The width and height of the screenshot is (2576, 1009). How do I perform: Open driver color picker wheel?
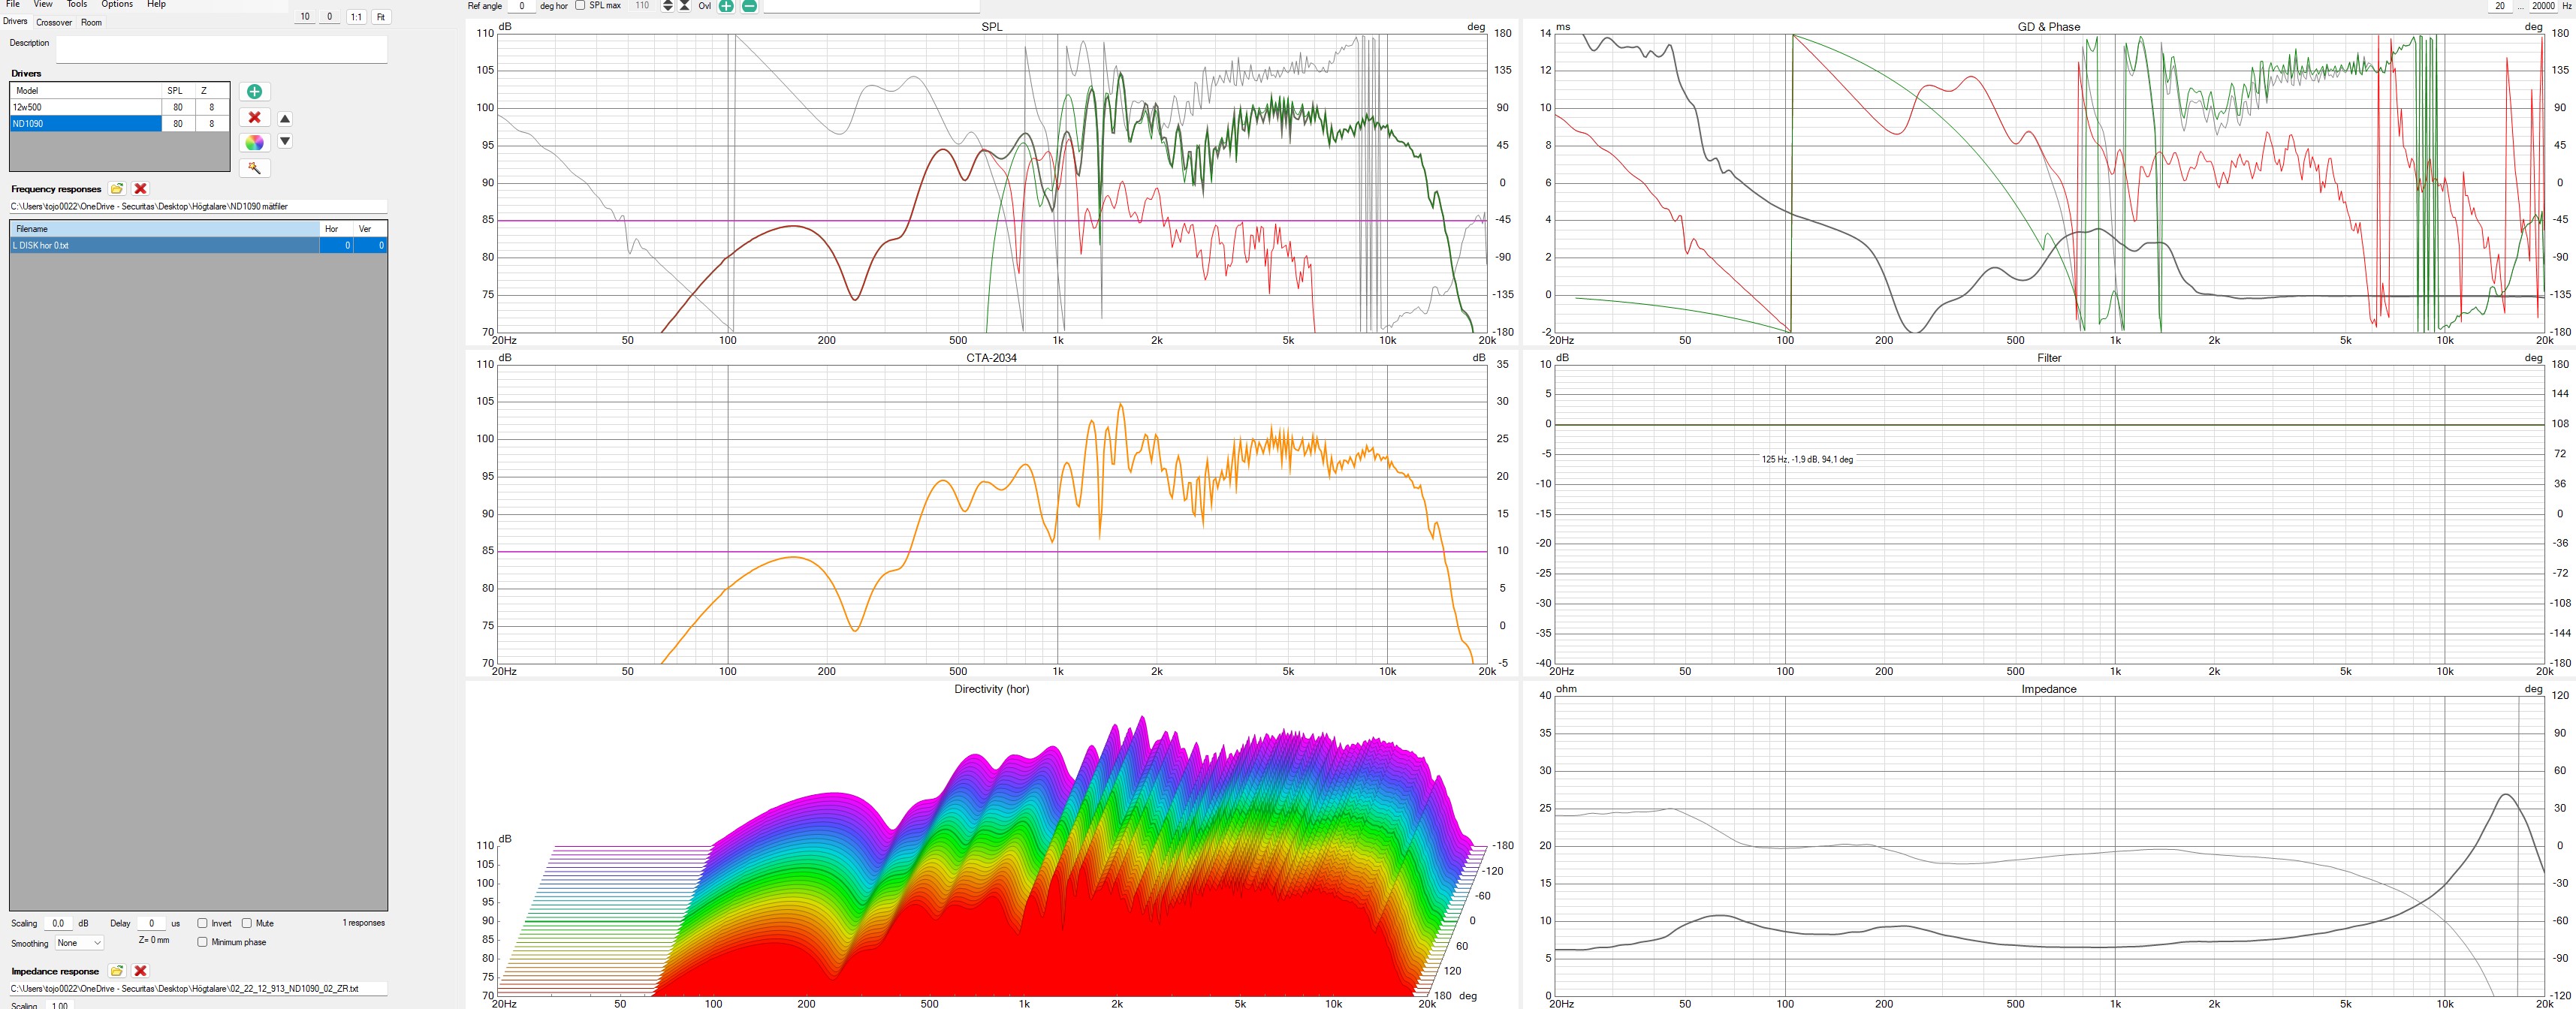click(x=254, y=143)
